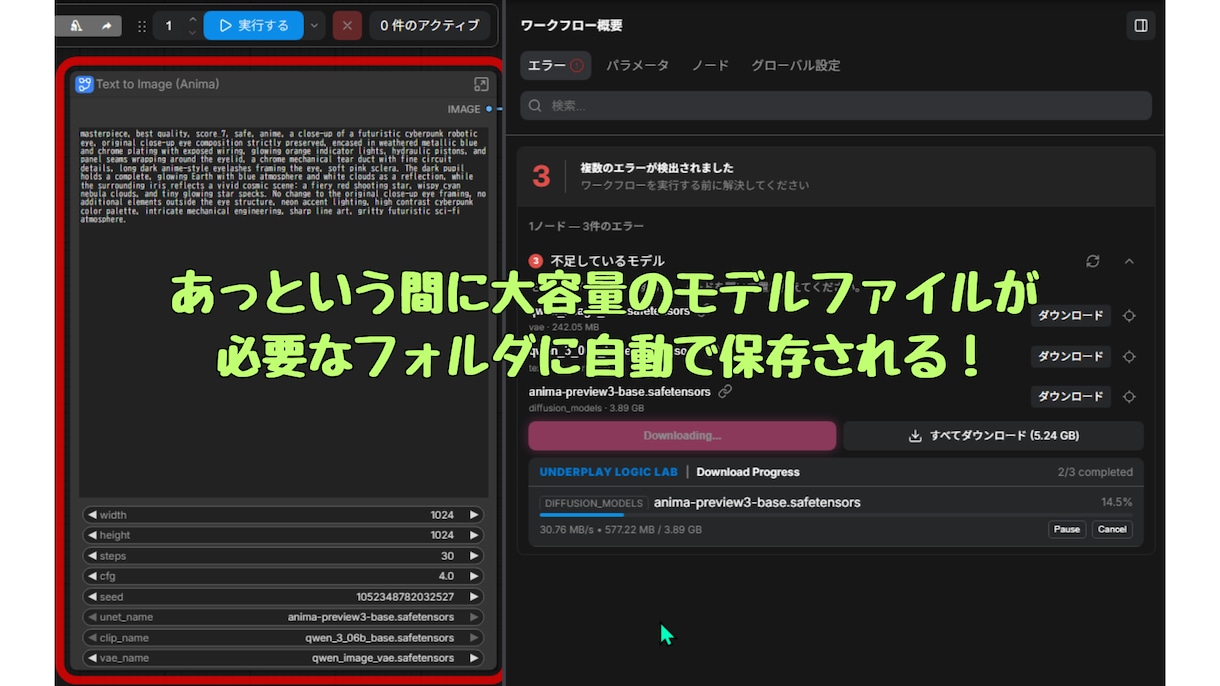Copy link icon next to anima-preview3-base.safetensors

[x=725, y=391]
